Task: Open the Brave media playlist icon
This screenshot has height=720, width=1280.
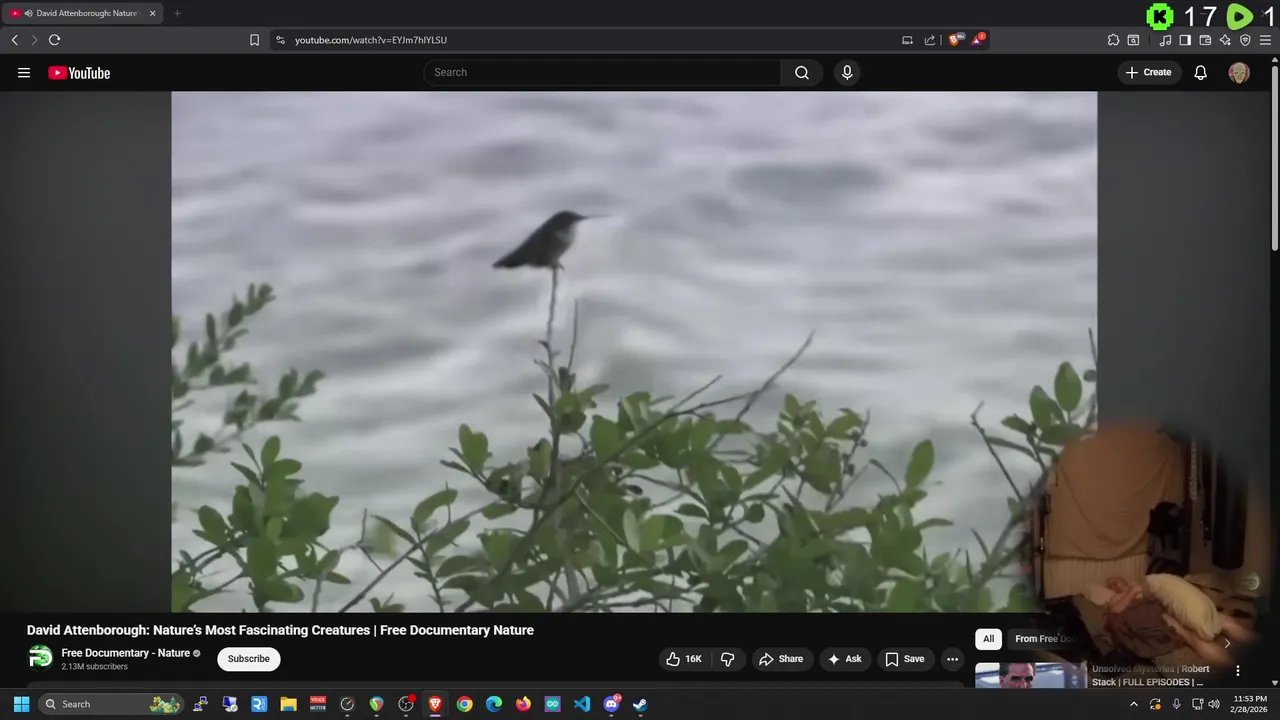Action: [x=1166, y=40]
